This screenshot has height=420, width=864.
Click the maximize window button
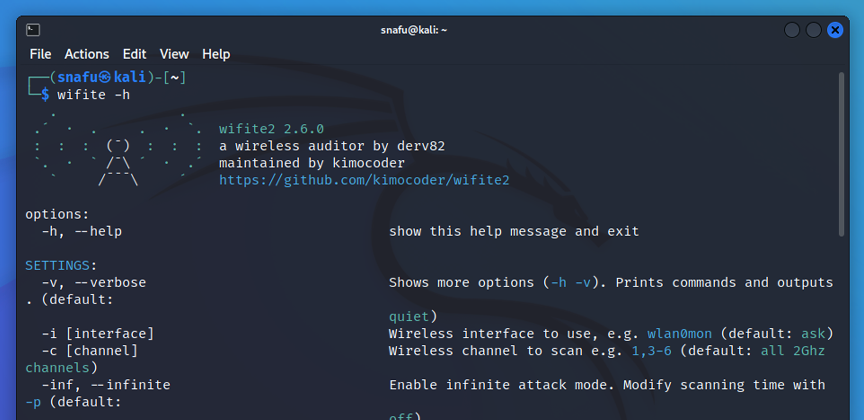click(x=813, y=30)
